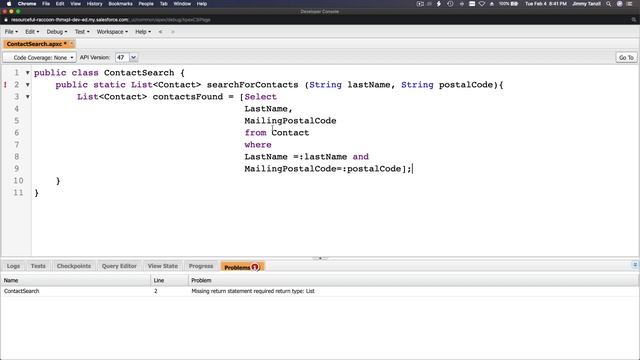Open the Chrome menu in macOS menu bar
The image size is (640, 360).
click(27, 4)
